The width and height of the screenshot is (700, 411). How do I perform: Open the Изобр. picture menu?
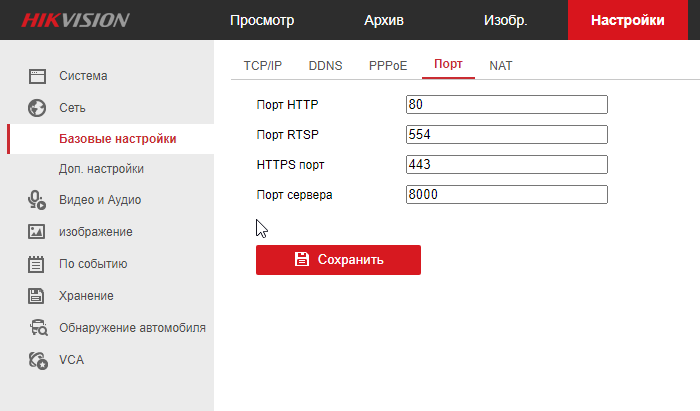pyautogui.click(x=506, y=20)
